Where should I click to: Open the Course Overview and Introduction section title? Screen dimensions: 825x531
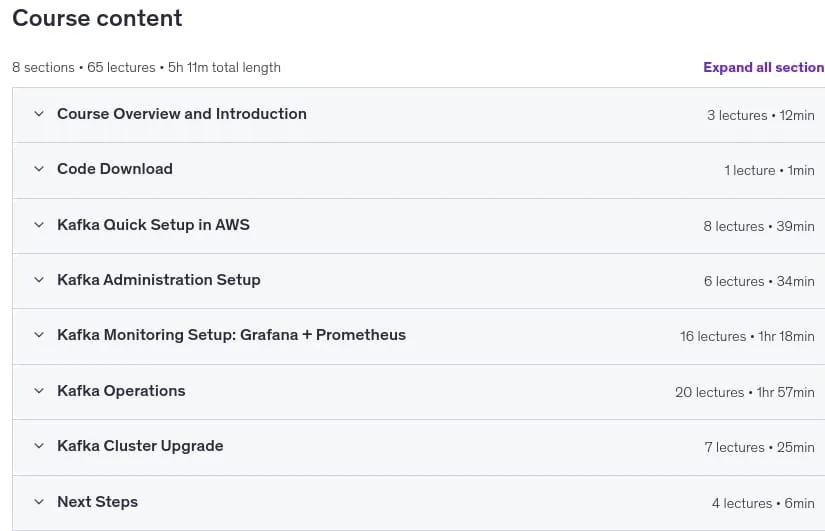(182, 114)
